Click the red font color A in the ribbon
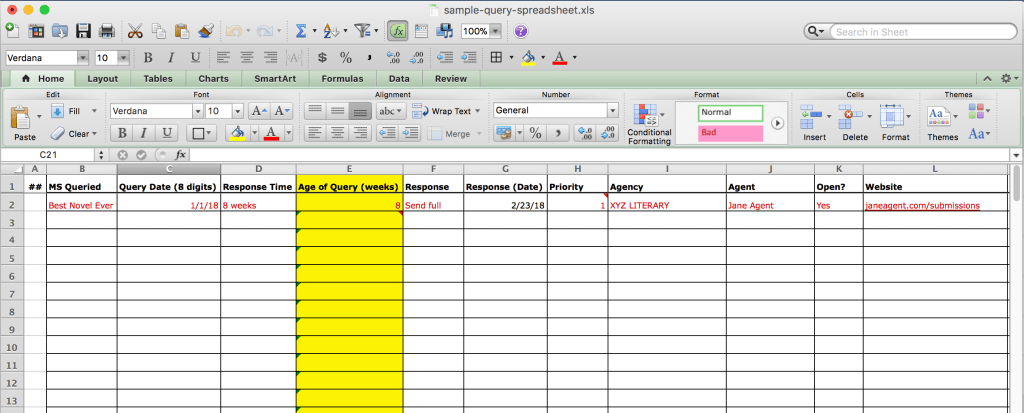The width and height of the screenshot is (1024, 413). [x=272, y=133]
